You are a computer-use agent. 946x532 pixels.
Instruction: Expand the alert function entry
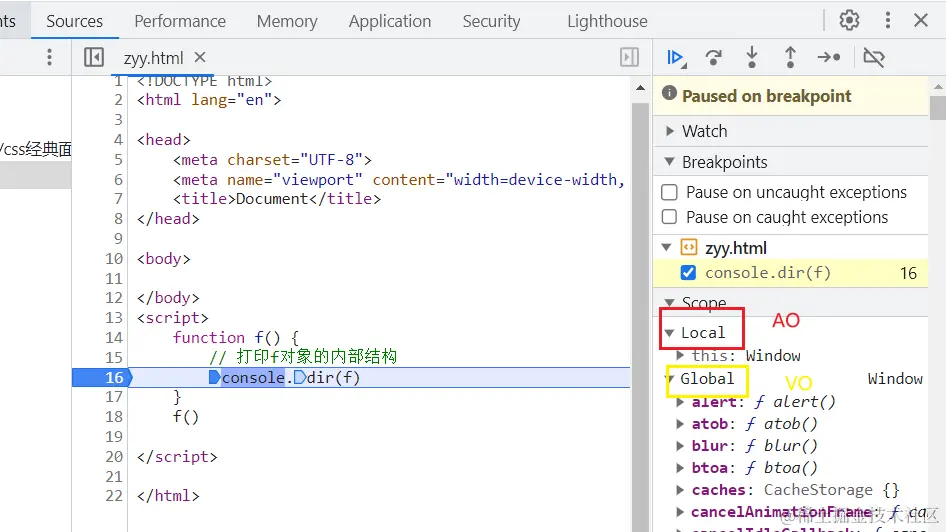pos(680,402)
